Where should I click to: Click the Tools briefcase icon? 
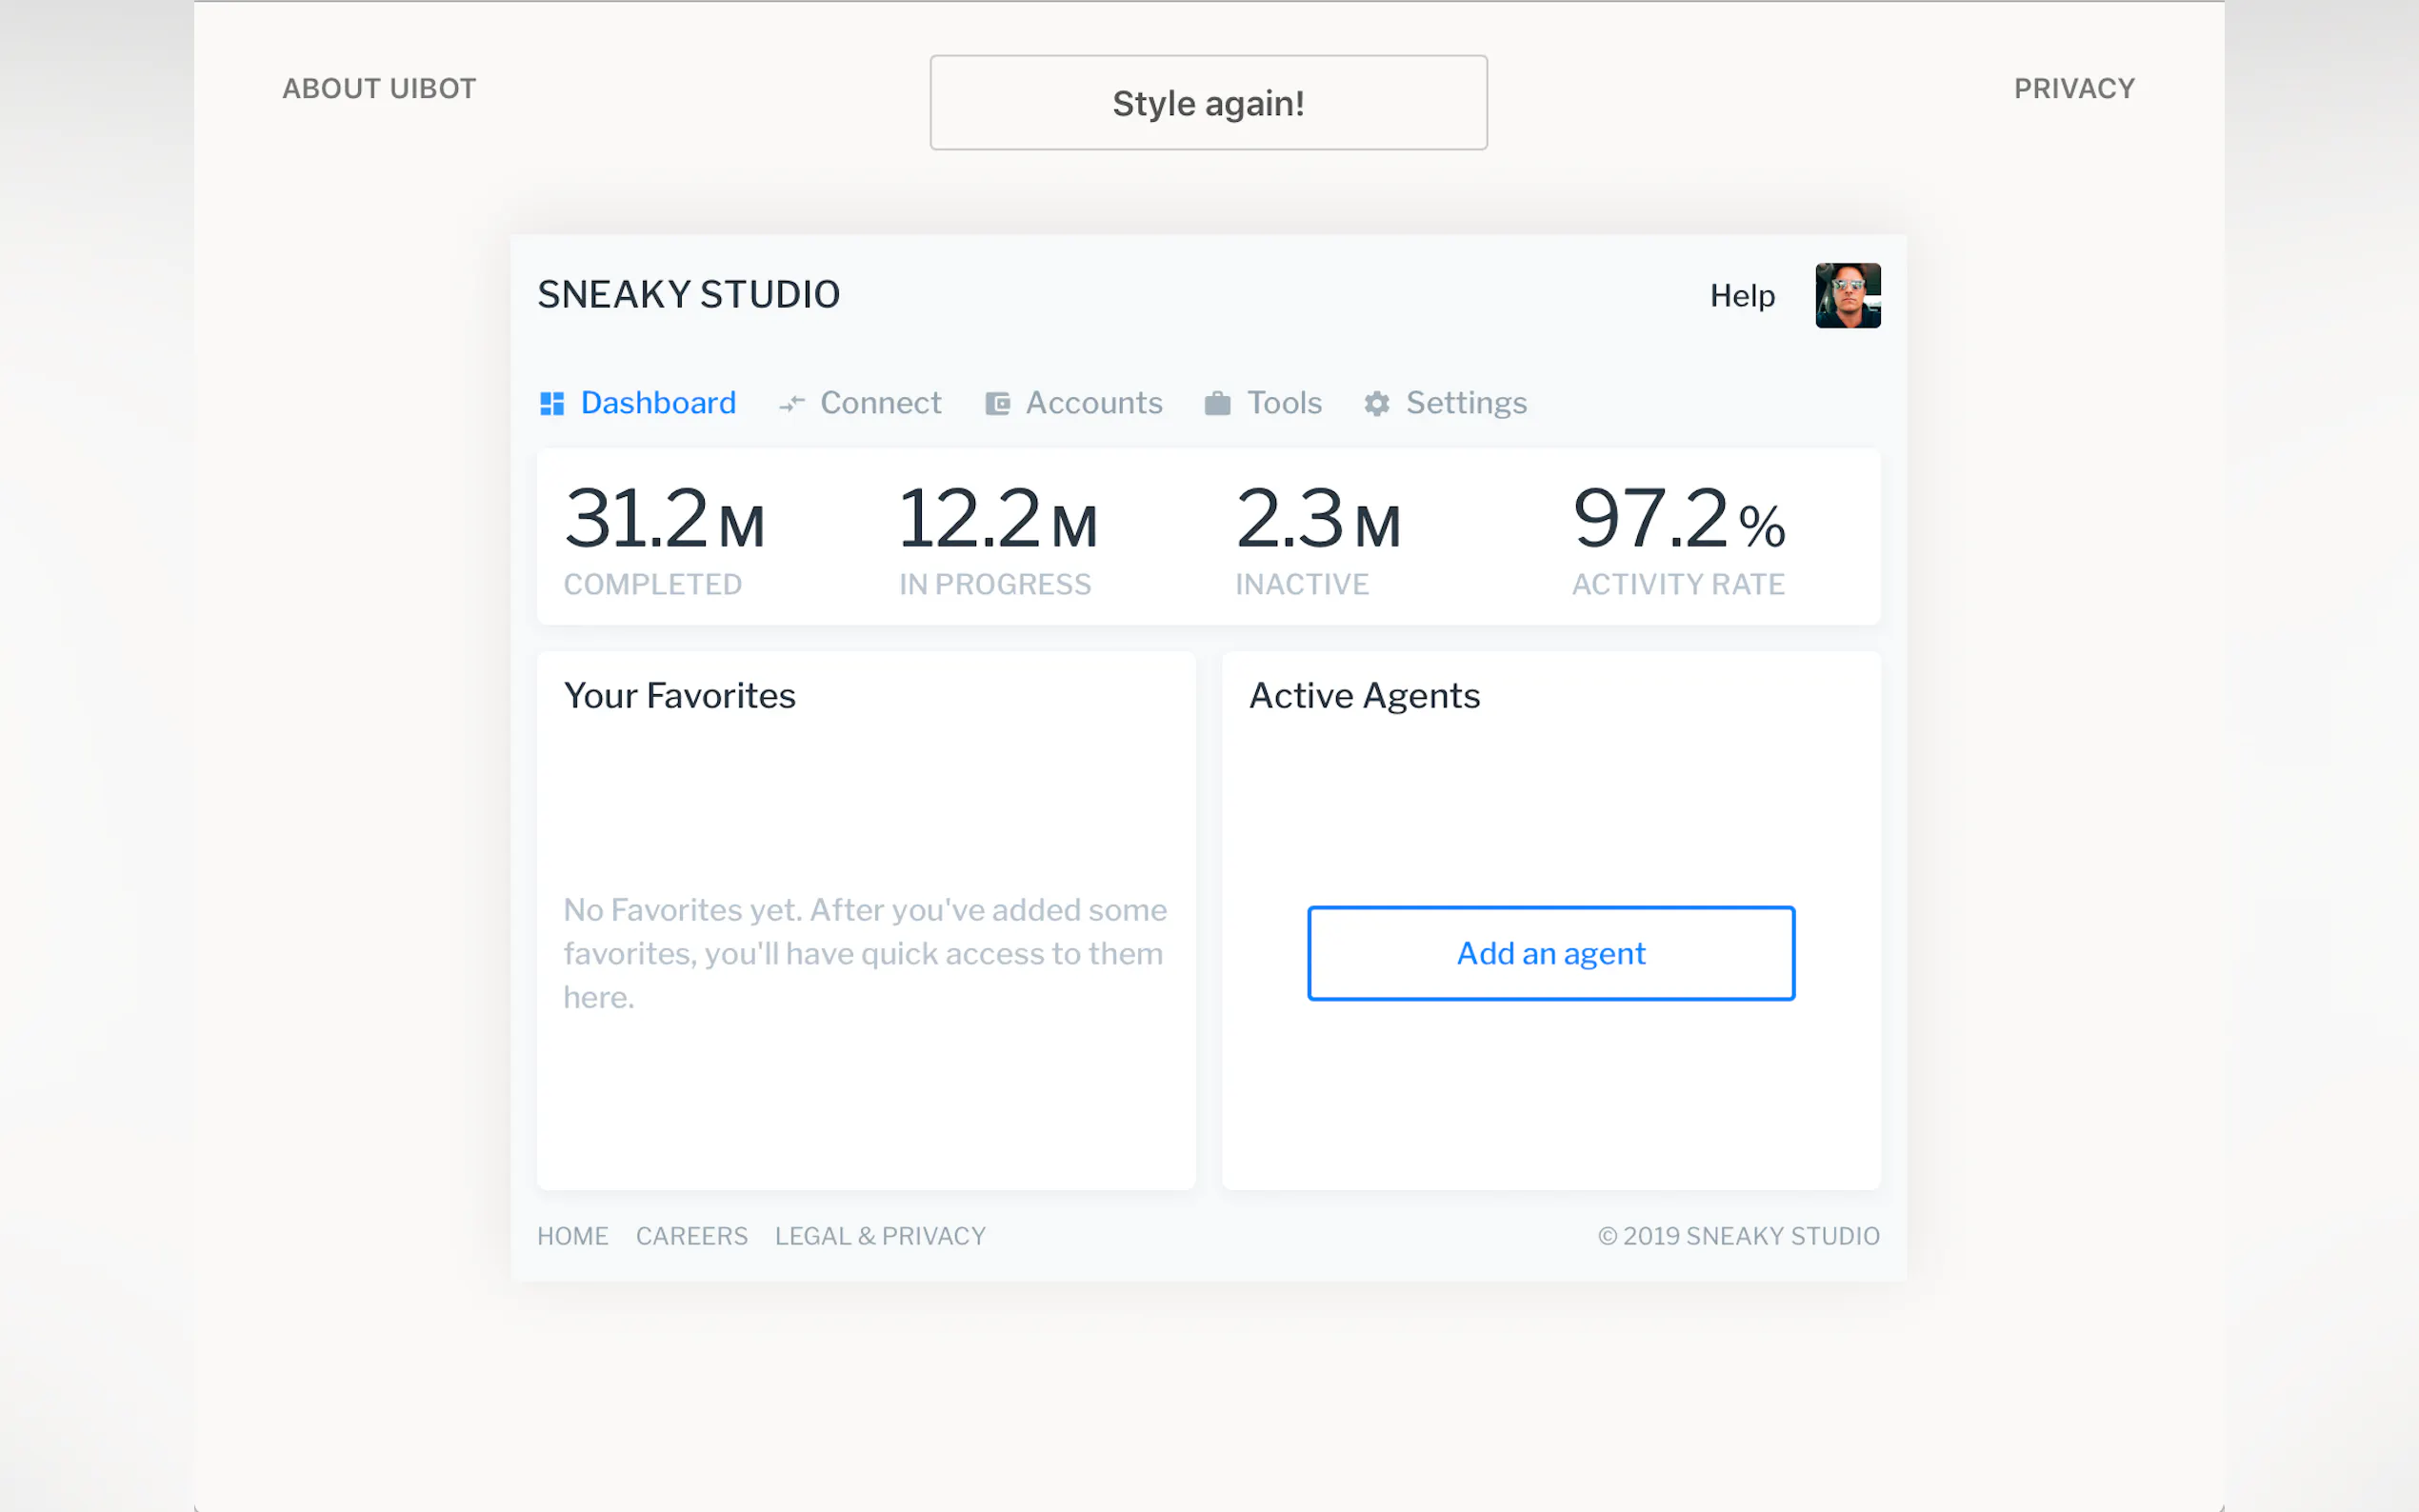click(1217, 403)
